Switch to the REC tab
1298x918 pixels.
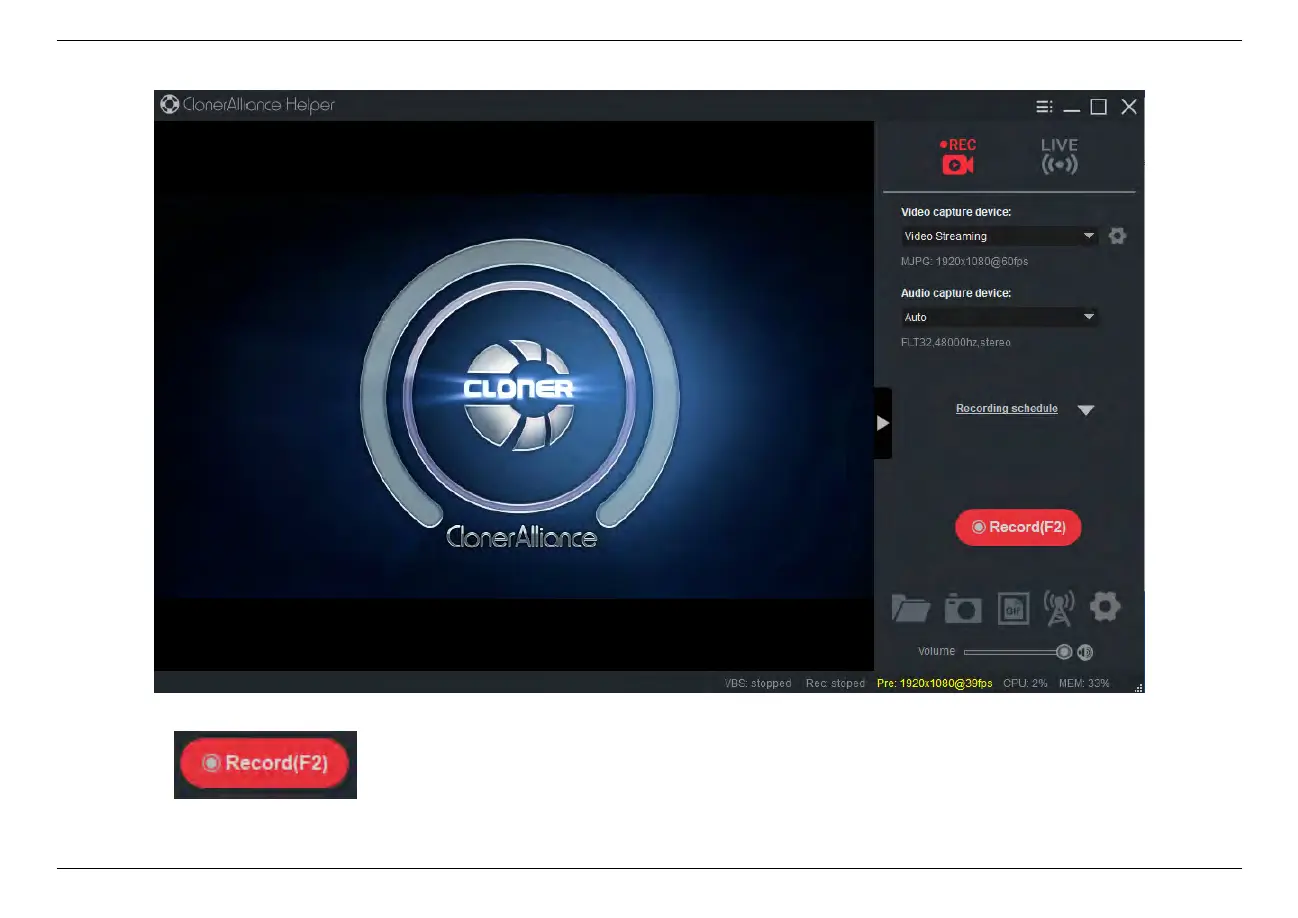(957, 157)
